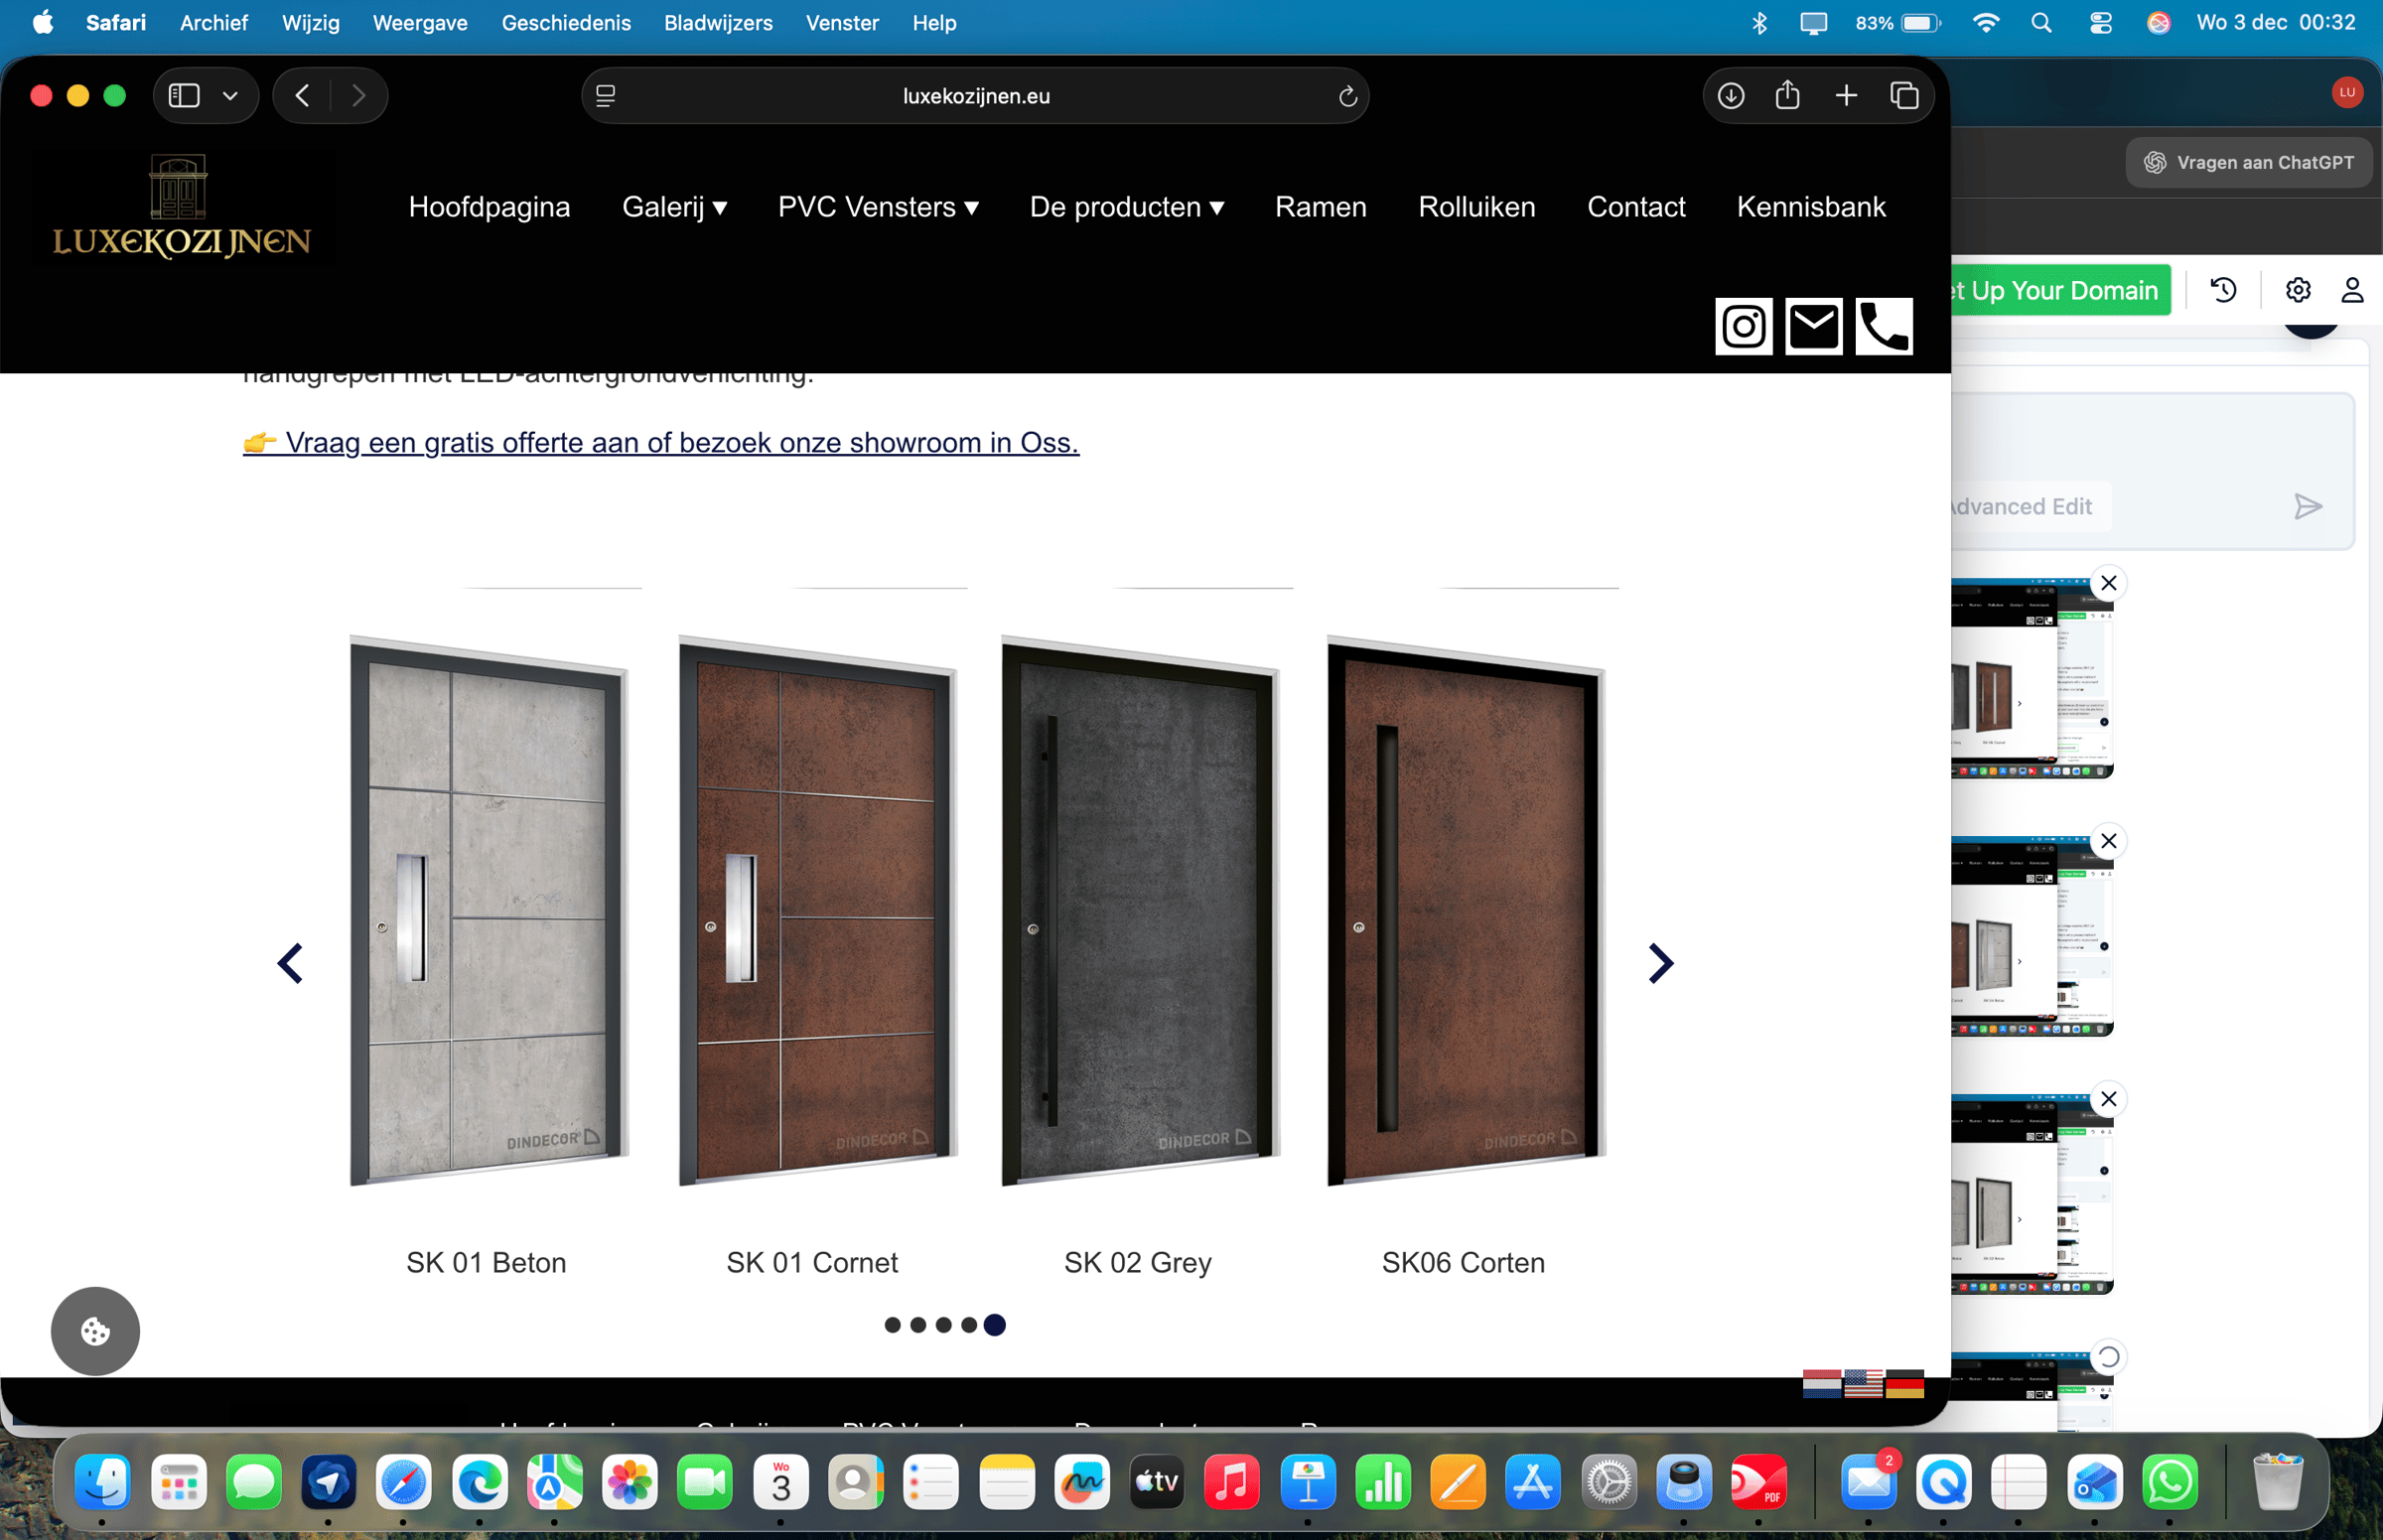Click the email envelope icon
Viewport: 2383px width, 1540px height.
[1814, 326]
